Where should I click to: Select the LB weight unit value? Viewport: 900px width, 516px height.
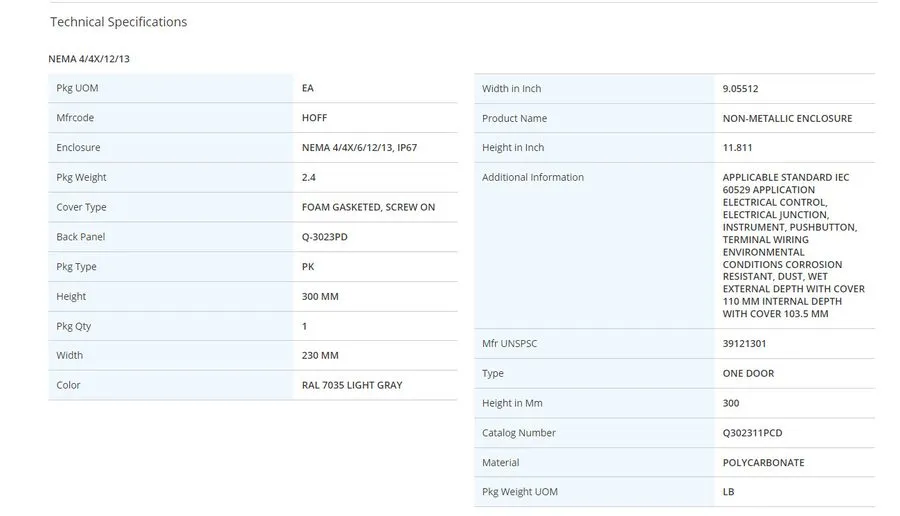(728, 491)
